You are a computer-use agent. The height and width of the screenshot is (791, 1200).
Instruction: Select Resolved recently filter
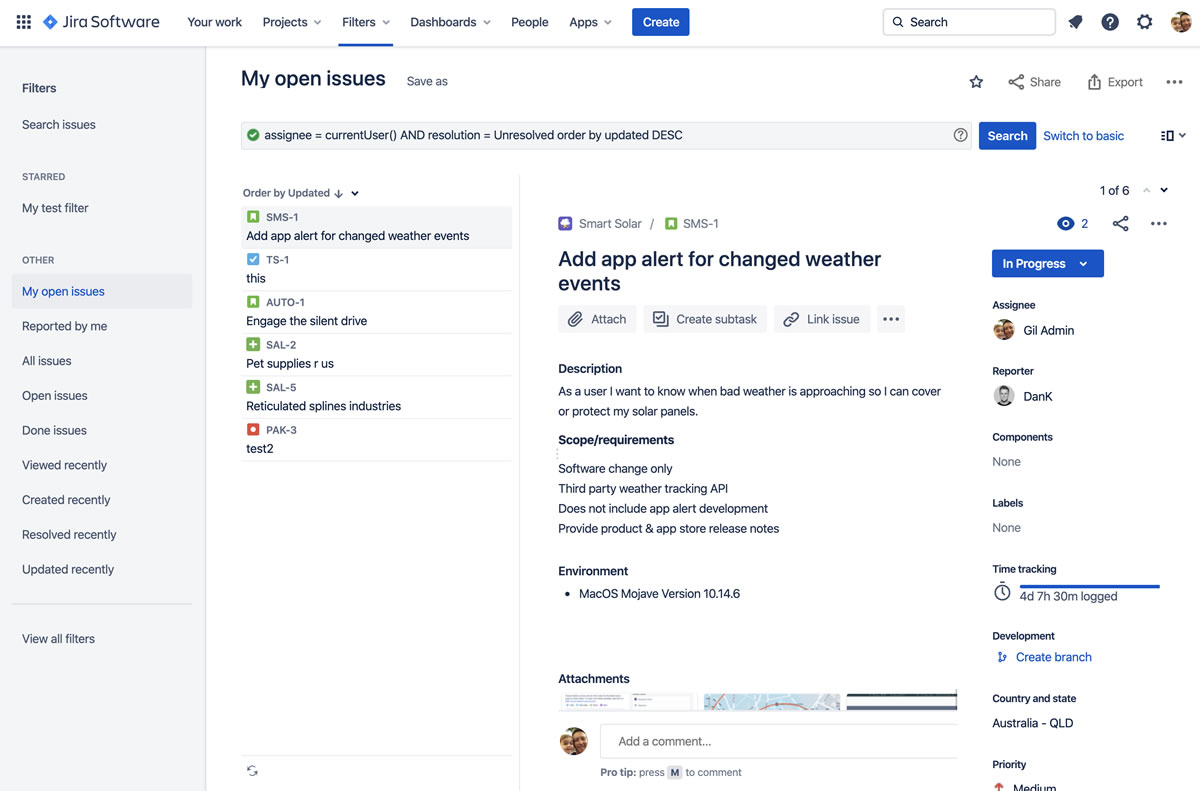69,535
